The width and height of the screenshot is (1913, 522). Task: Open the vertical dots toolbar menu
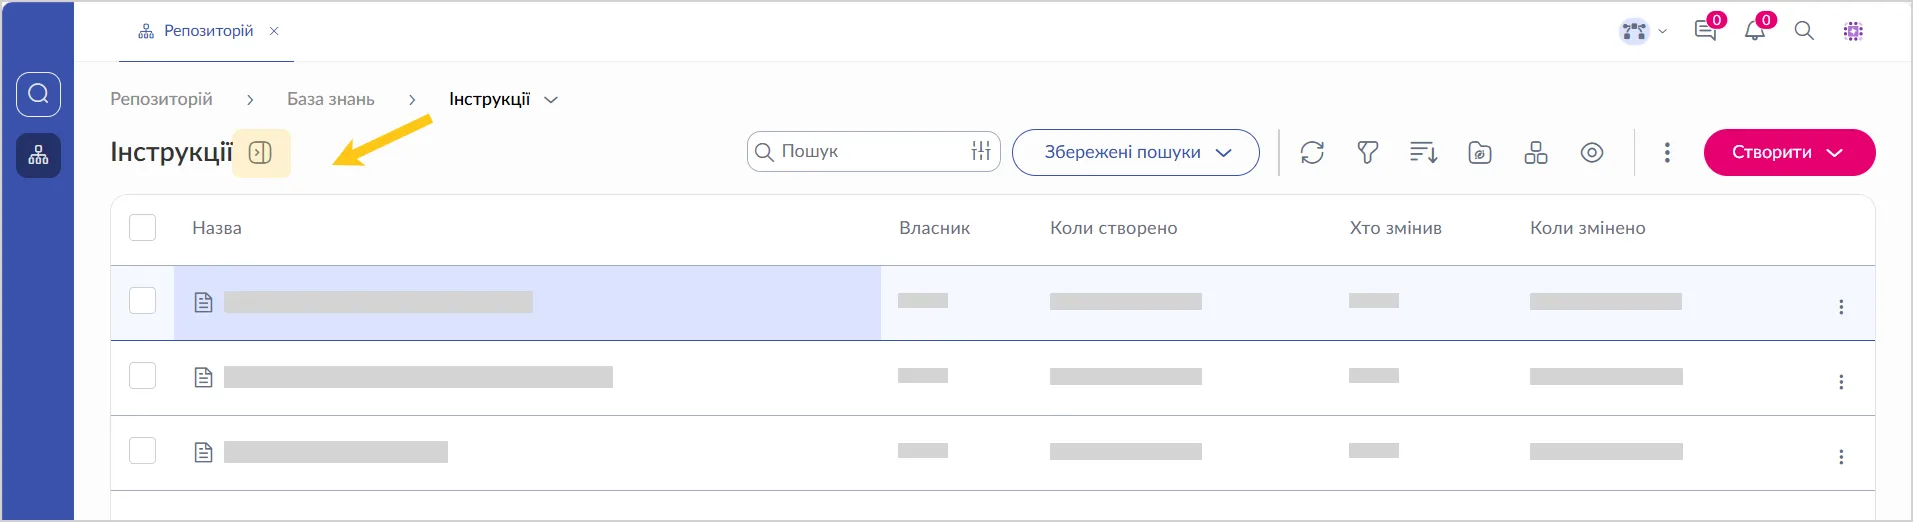(1667, 152)
